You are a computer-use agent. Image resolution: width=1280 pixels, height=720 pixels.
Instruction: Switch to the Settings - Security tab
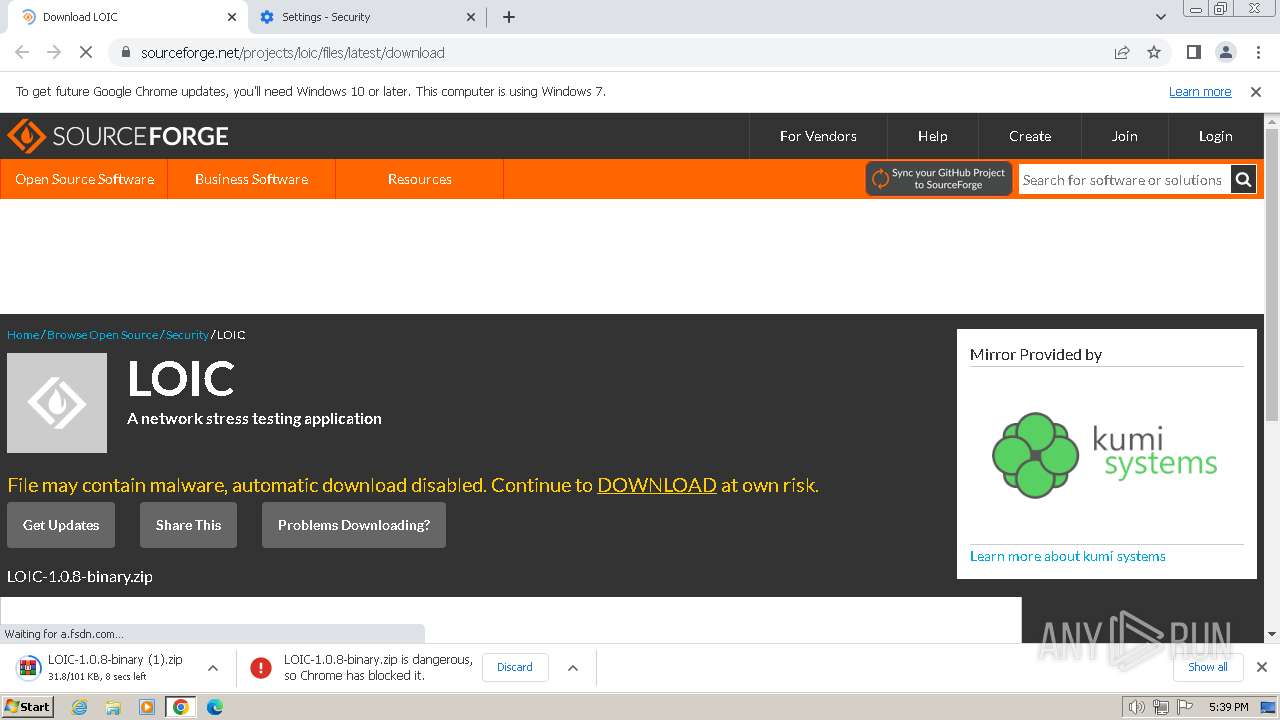pyautogui.click(x=368, y=17)
